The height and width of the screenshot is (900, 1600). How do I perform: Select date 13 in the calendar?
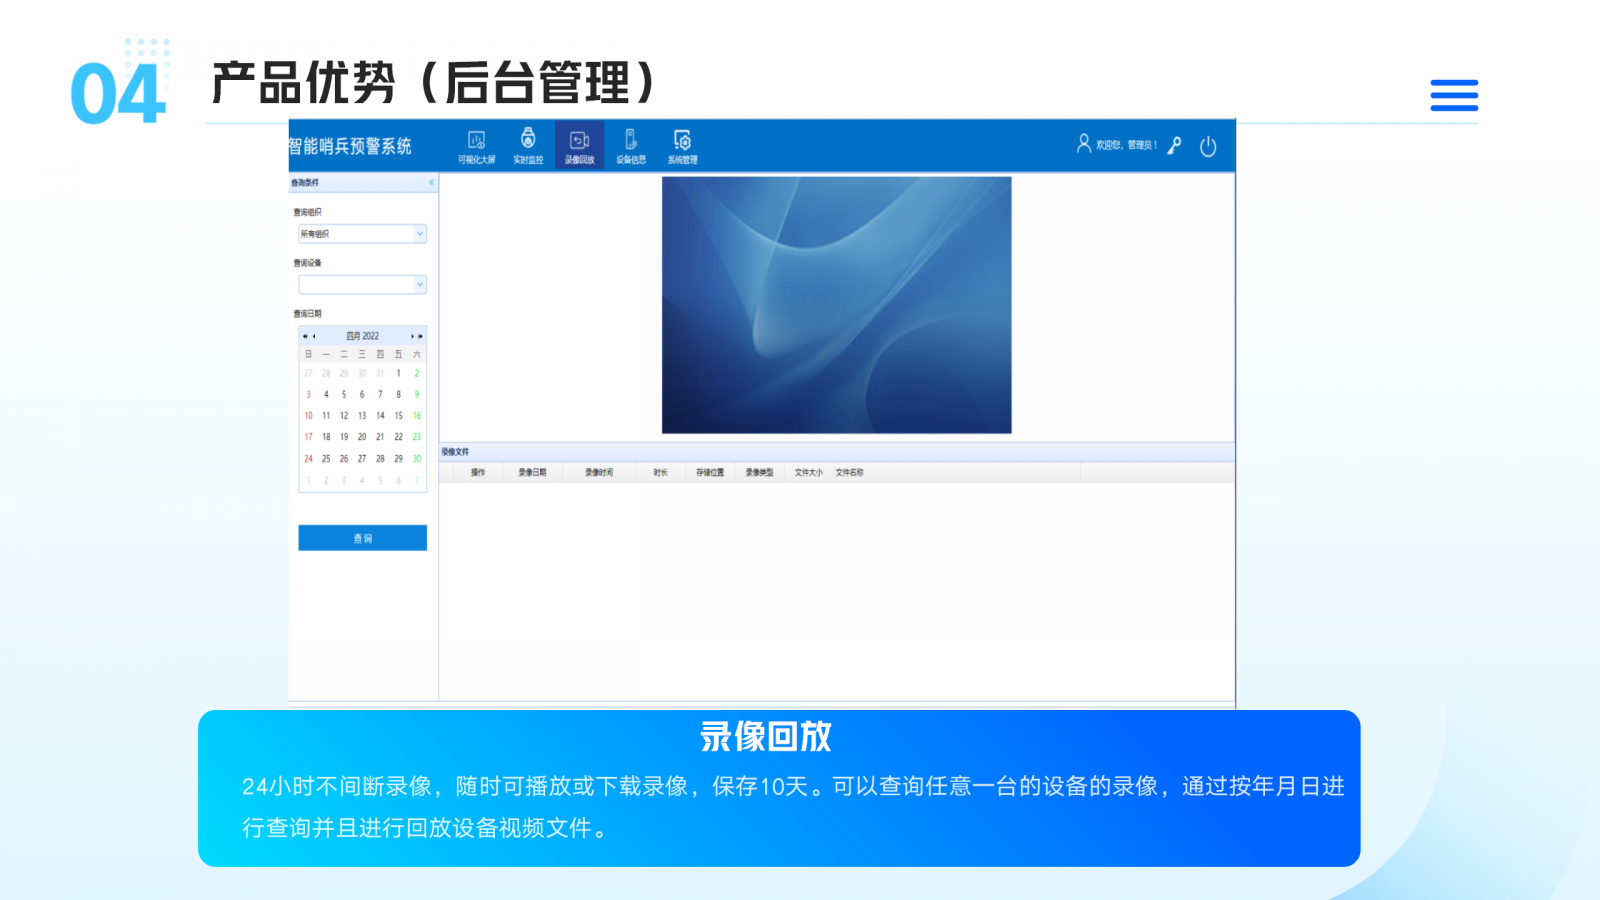362,416
